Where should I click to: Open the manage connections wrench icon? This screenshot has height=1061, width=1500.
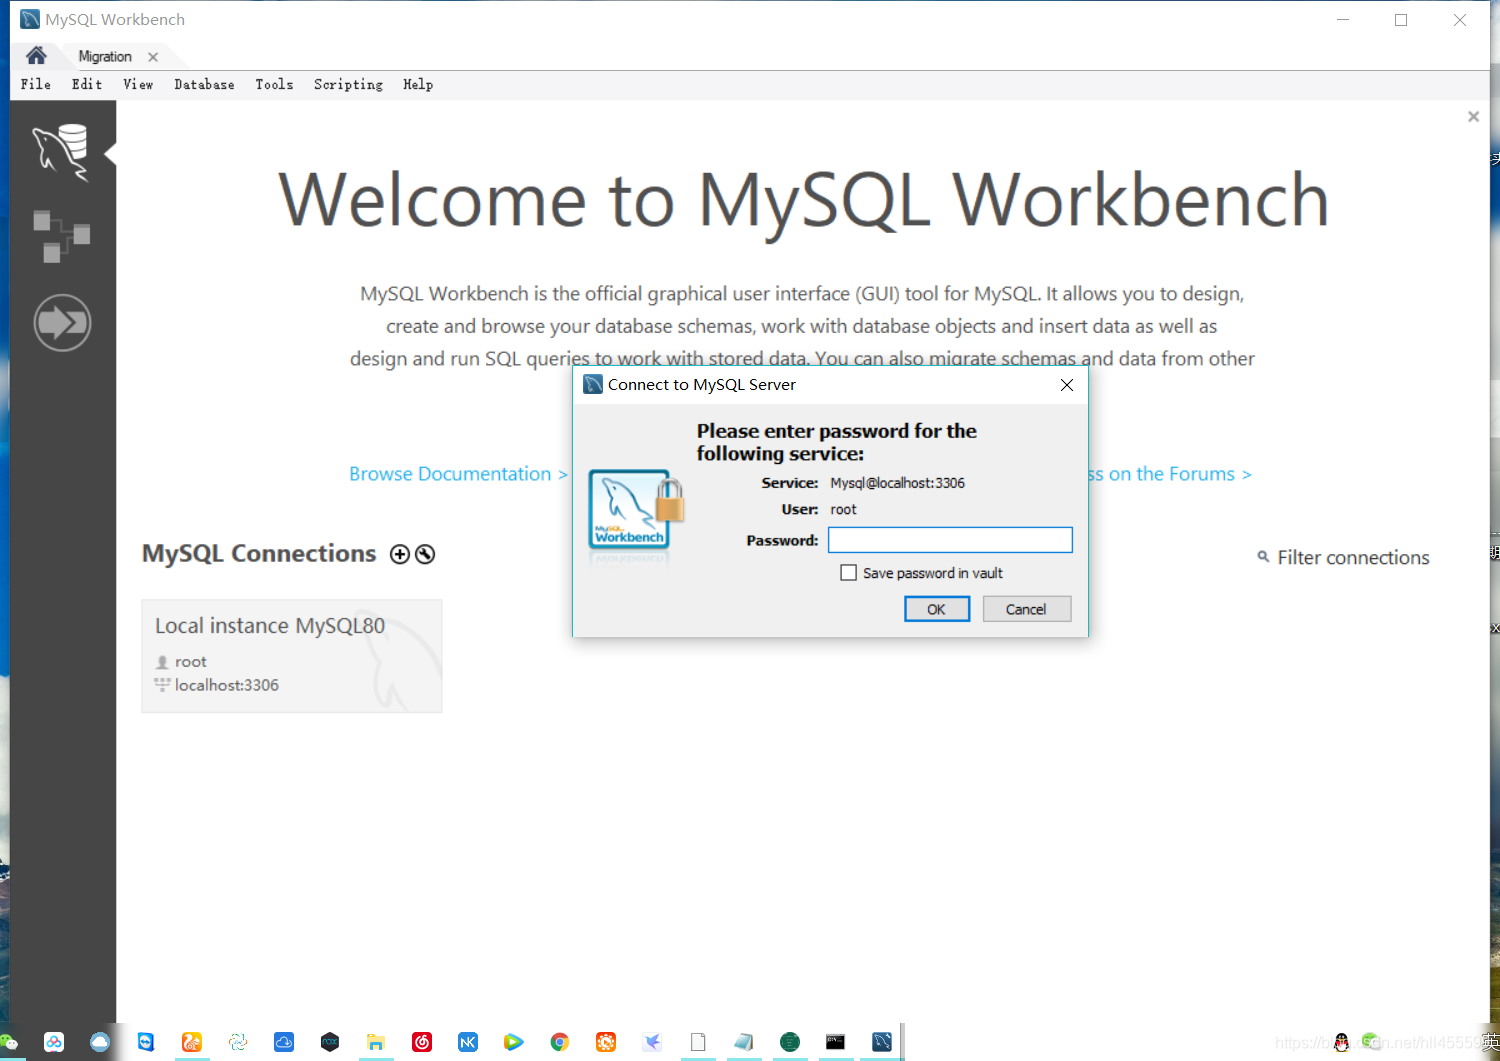425,554
